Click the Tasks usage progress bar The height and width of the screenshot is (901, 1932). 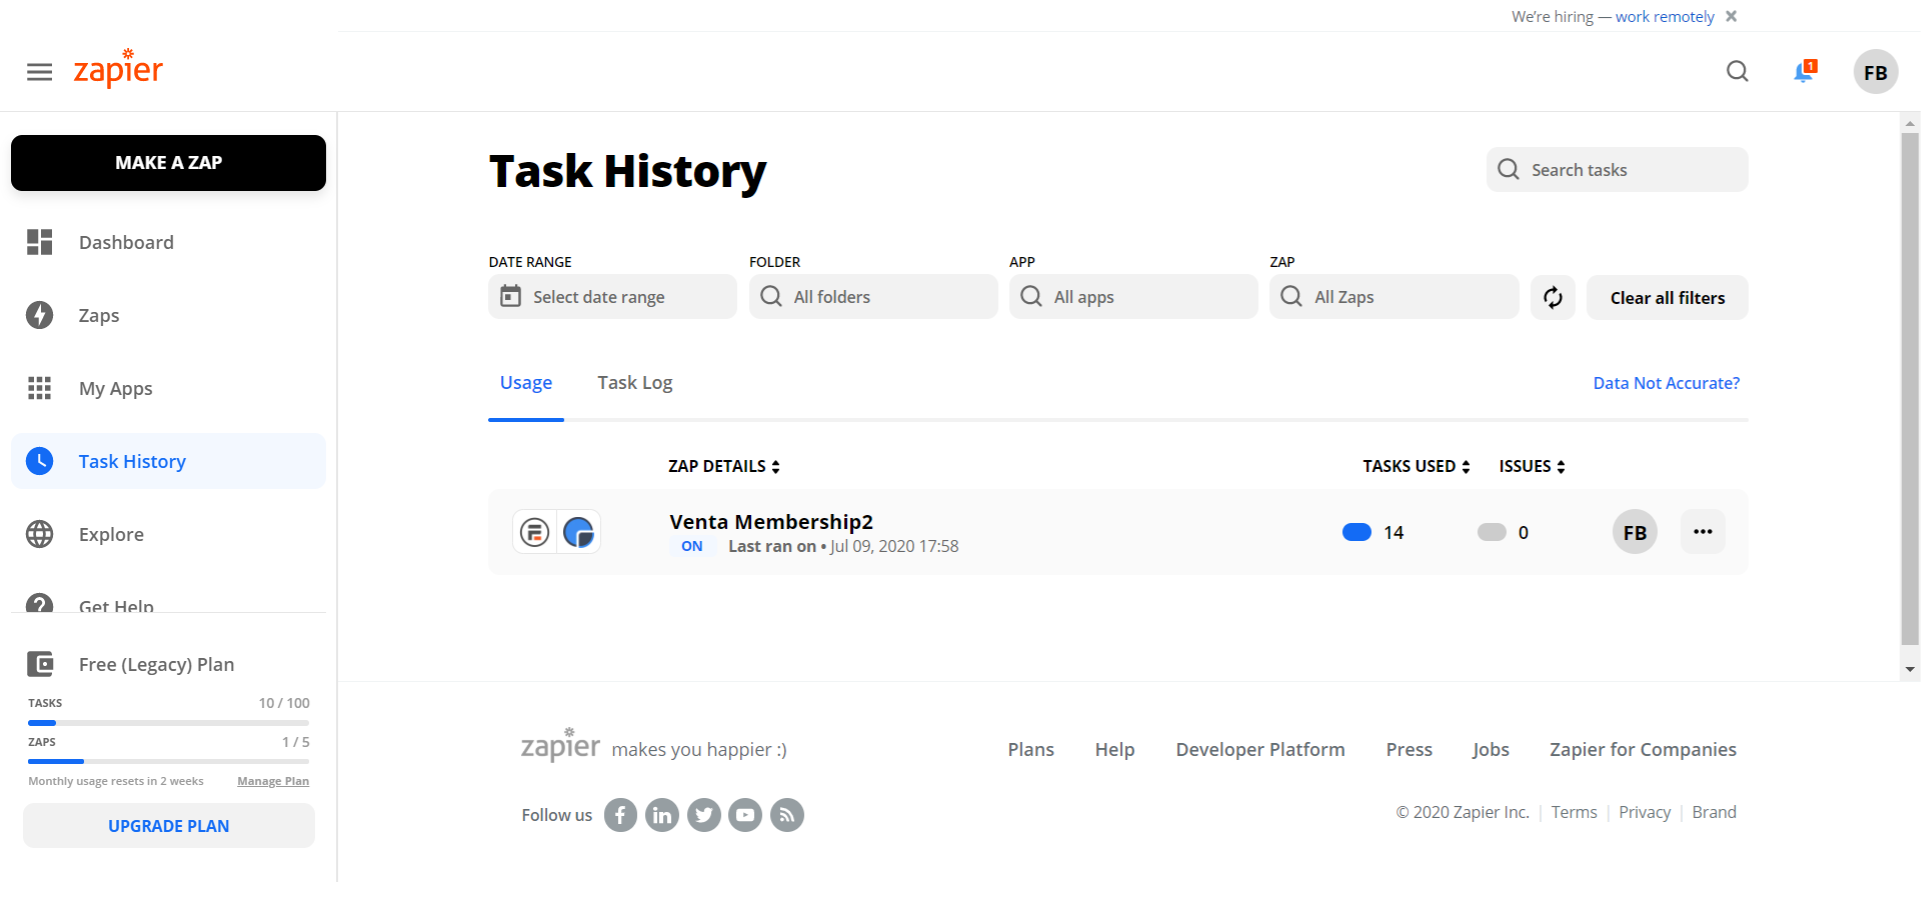pos(168,722)
